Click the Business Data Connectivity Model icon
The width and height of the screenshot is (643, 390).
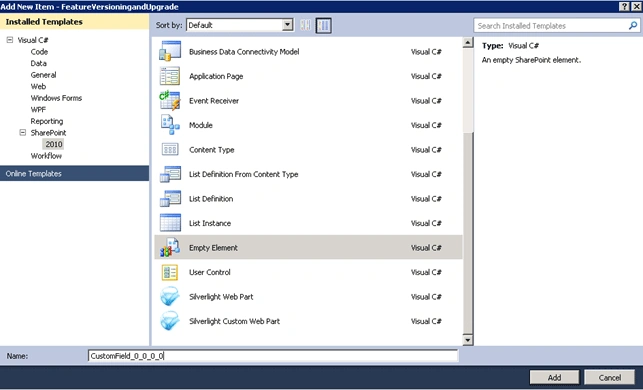tap(170, 51)
